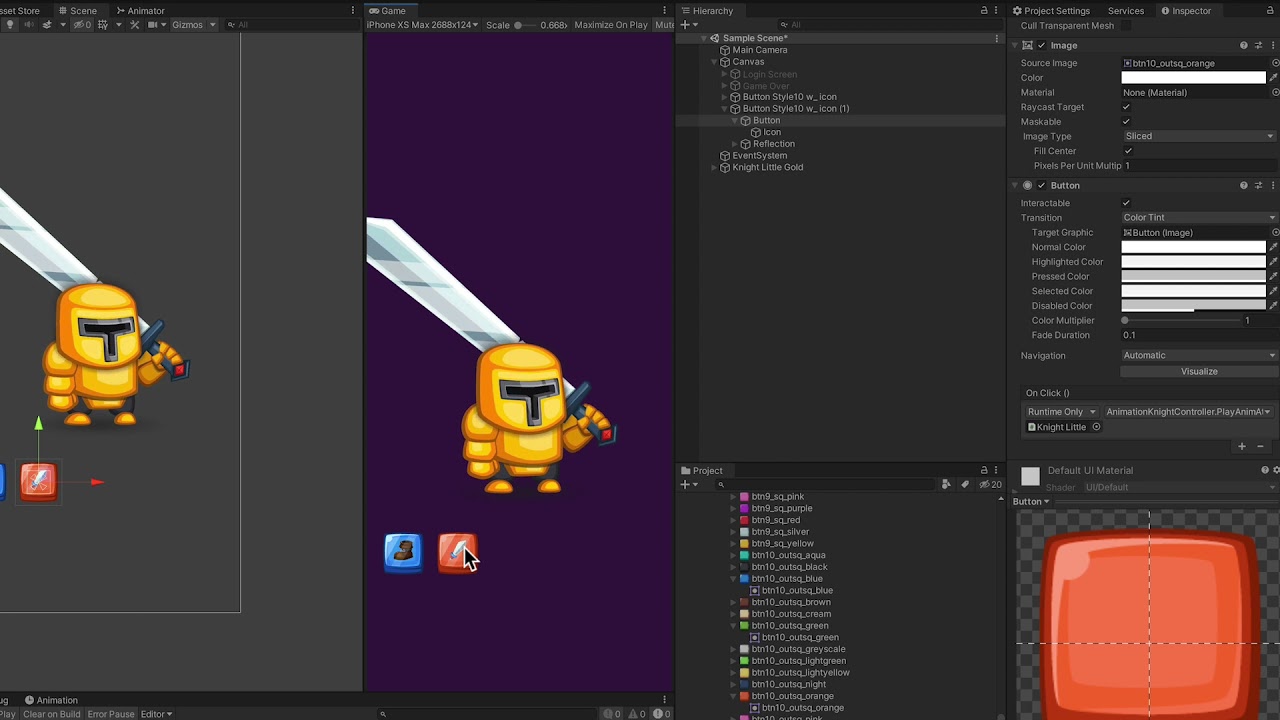This screenshot has width=1280, height=720.
Task: Open Hierarchy panel three-dot menu
Action: pos(997,10)
